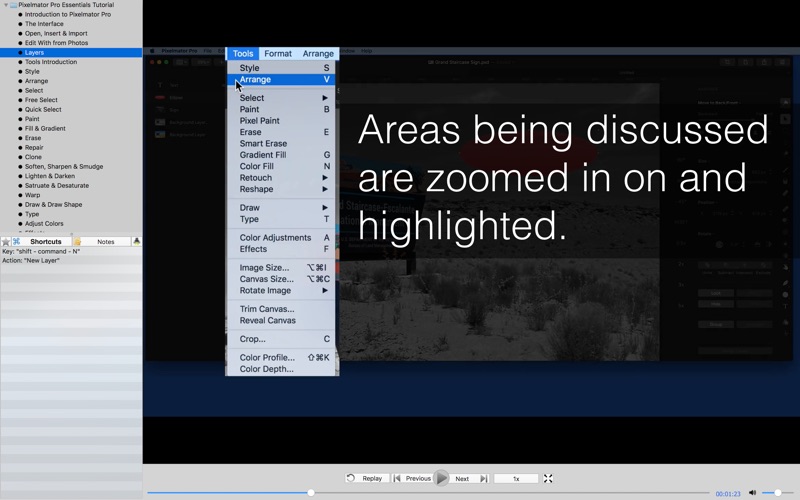
Task: Click the Tools menu in the video's menu bar
Action: [x=243, y=54]
